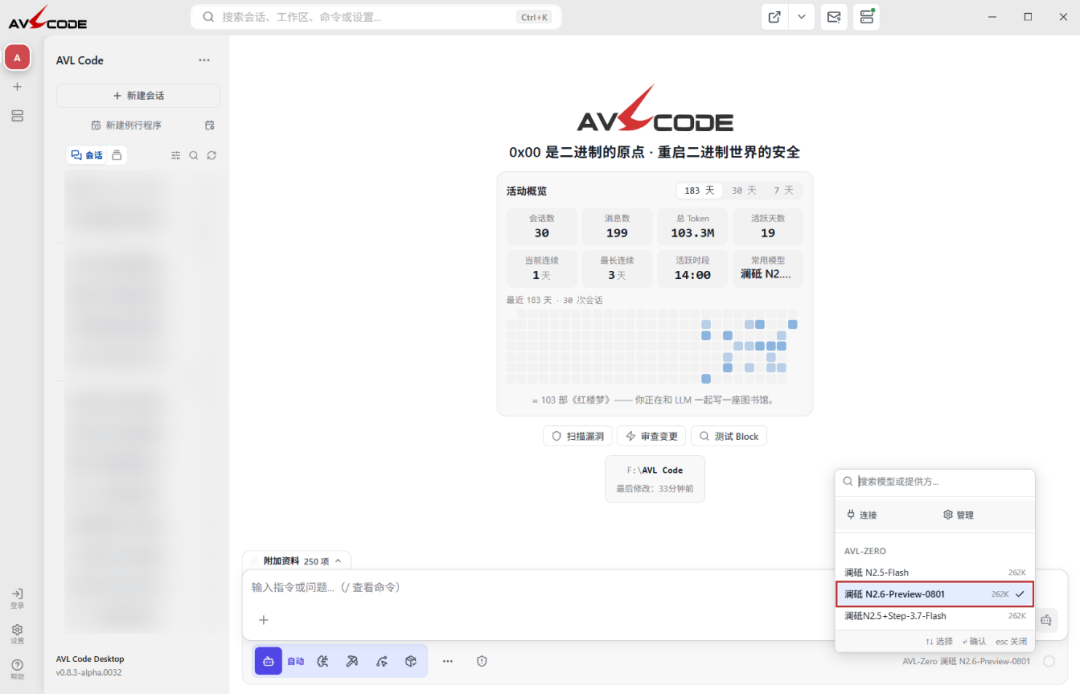Click the 当前连续 1 天 stat card

pyautogui.click(x=541, y=269)
